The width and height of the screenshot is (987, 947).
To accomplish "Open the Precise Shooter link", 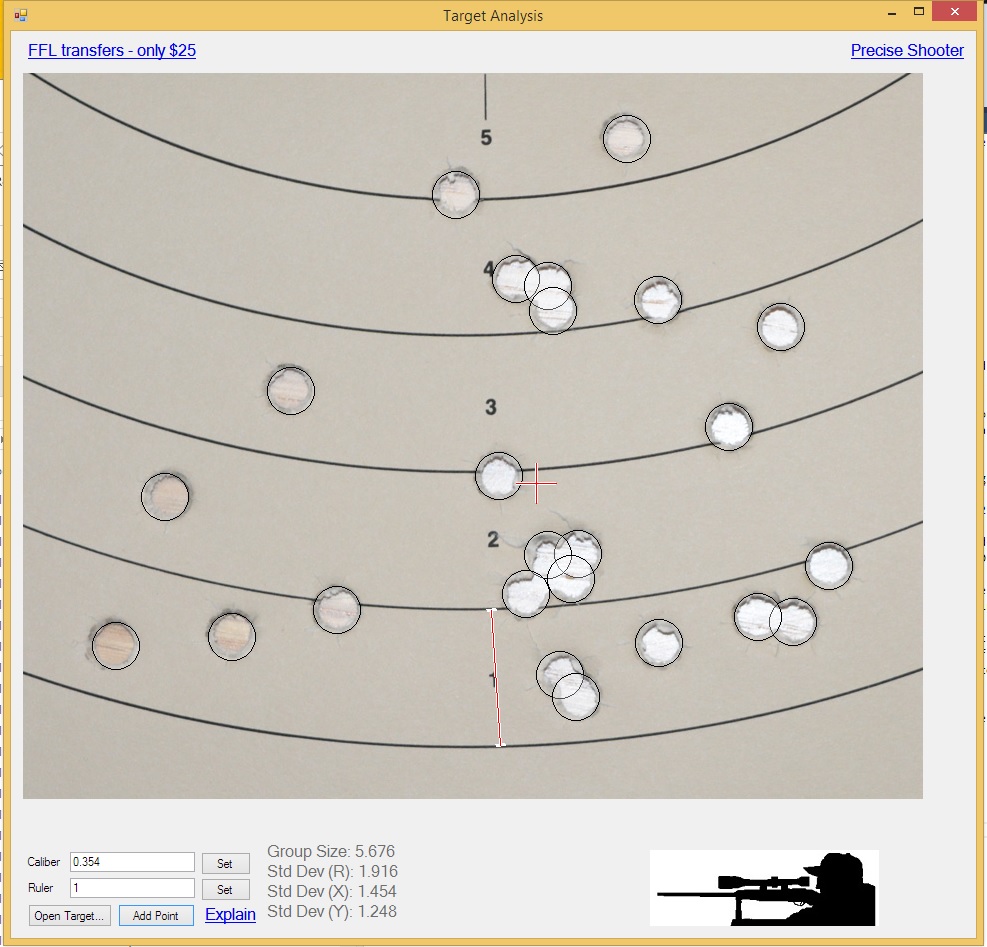I will point(907,50).
